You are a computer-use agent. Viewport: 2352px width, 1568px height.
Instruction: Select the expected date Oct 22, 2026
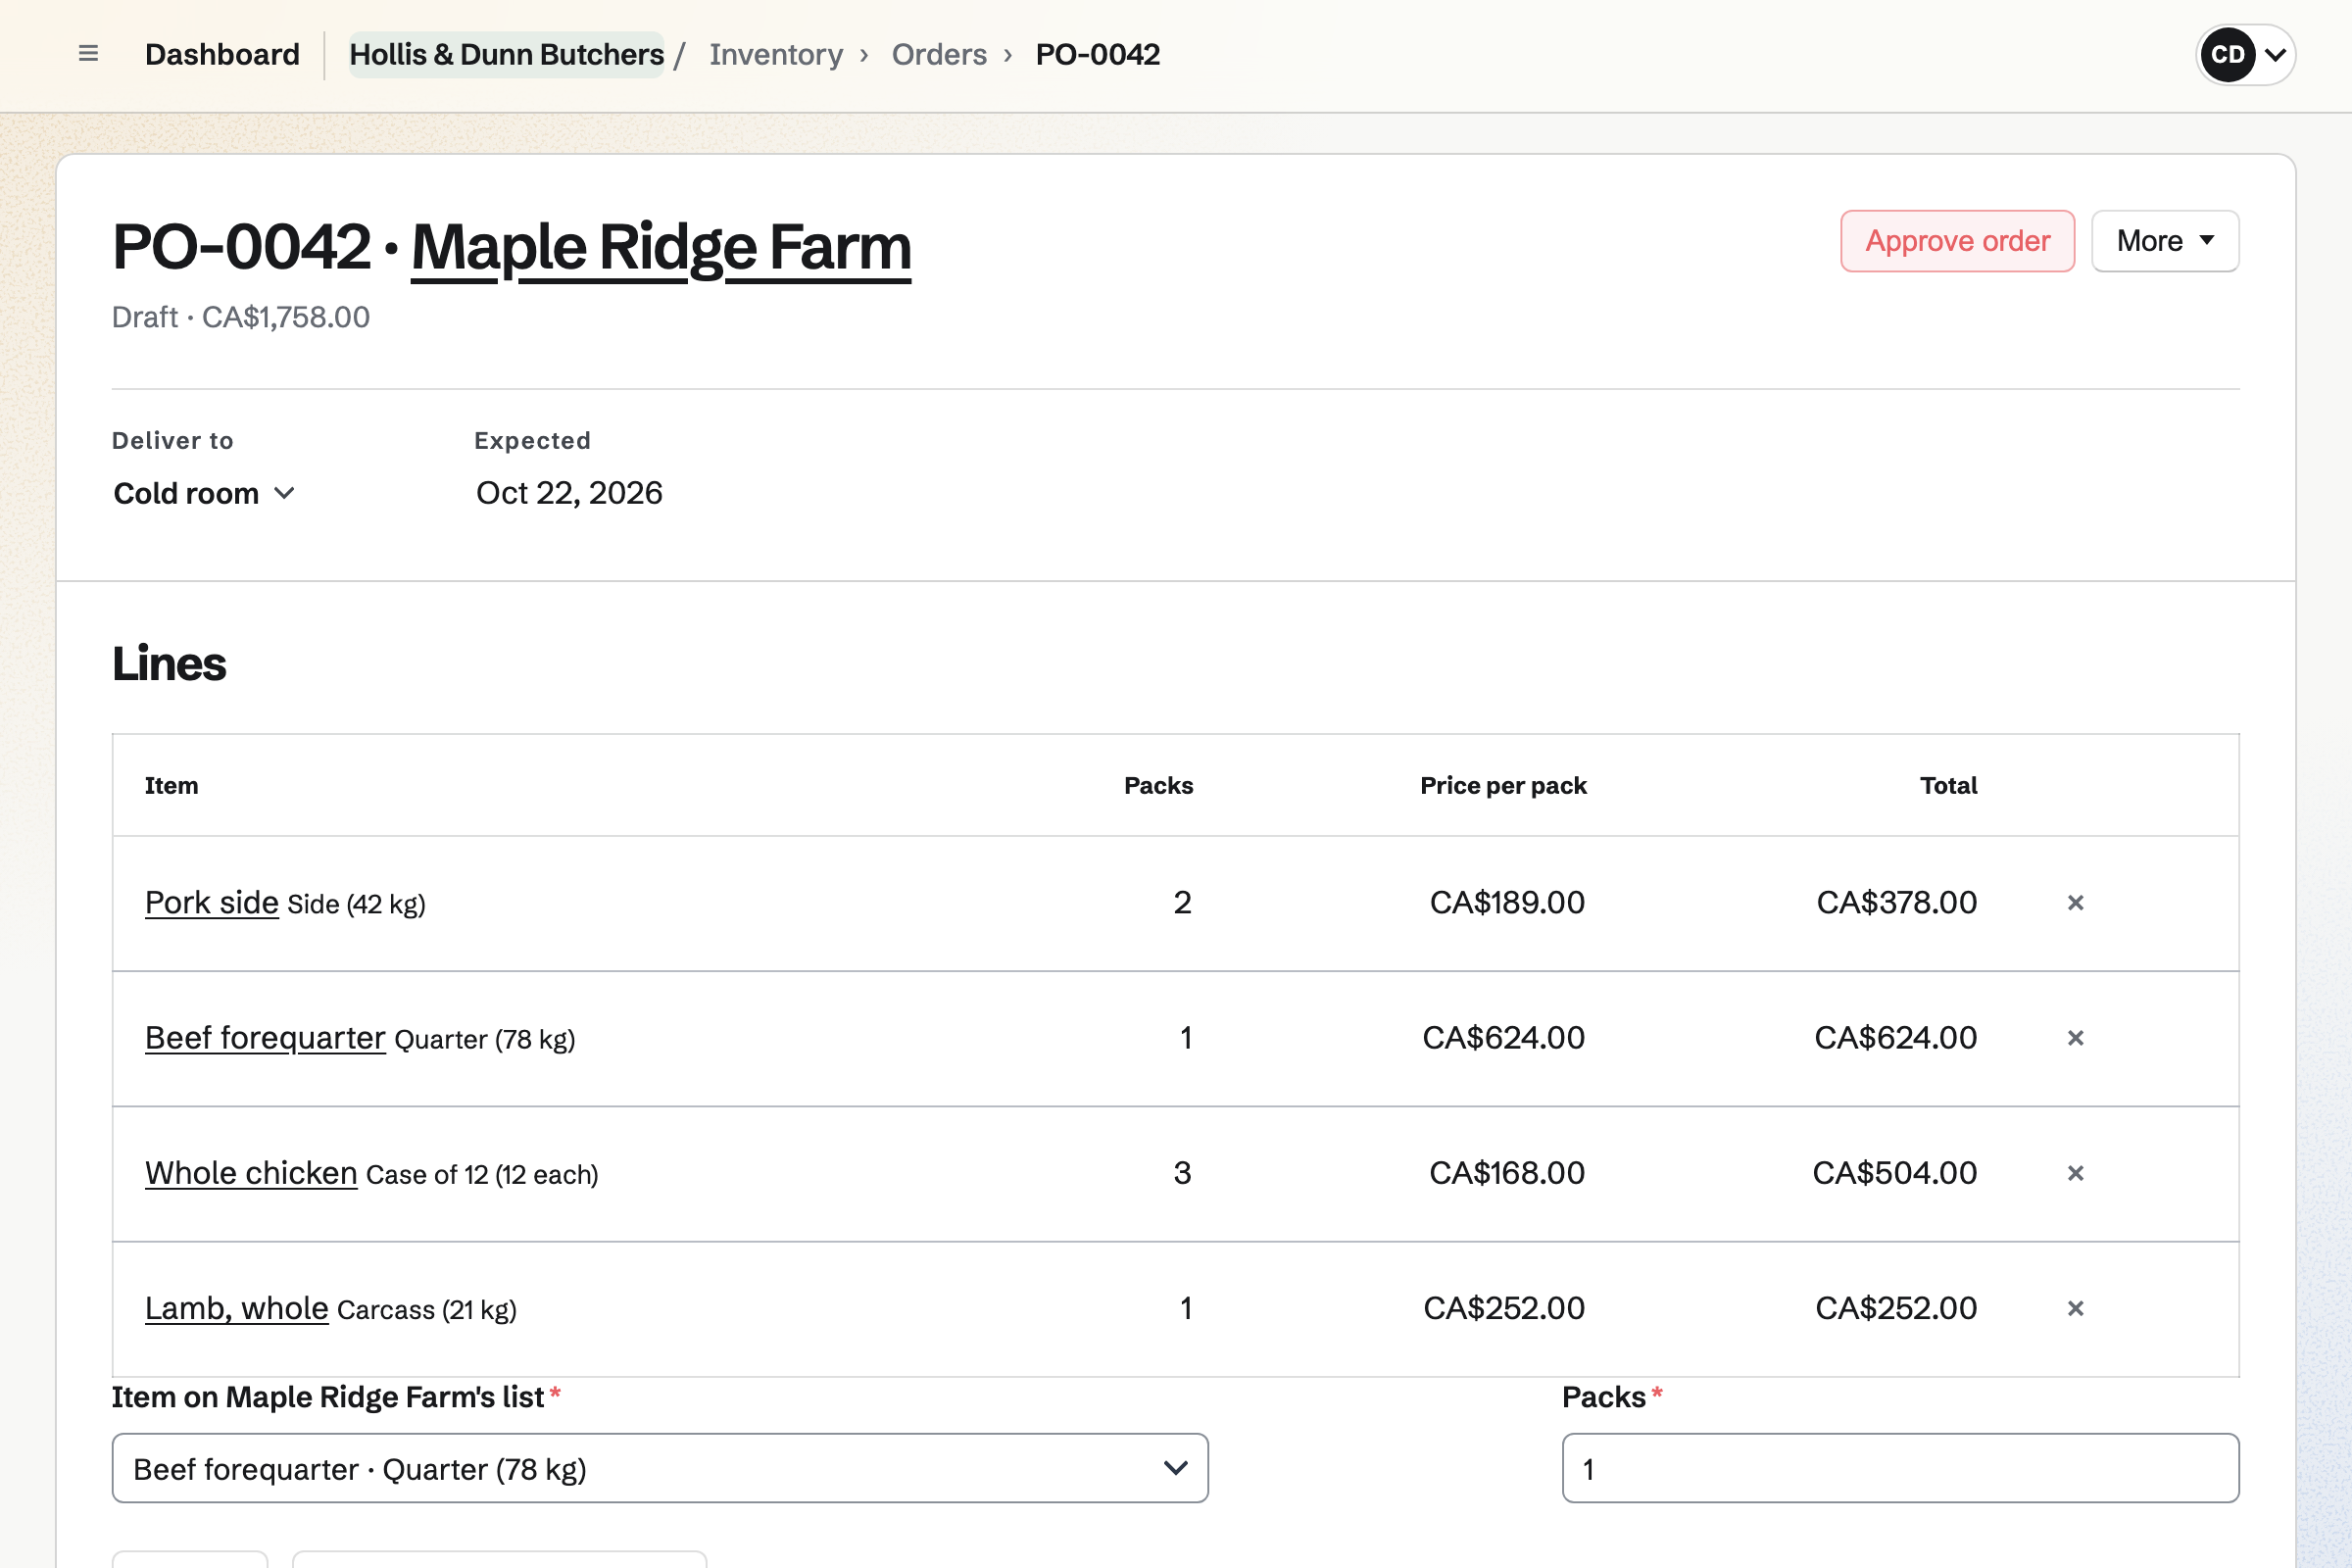(x=569, y=493)
